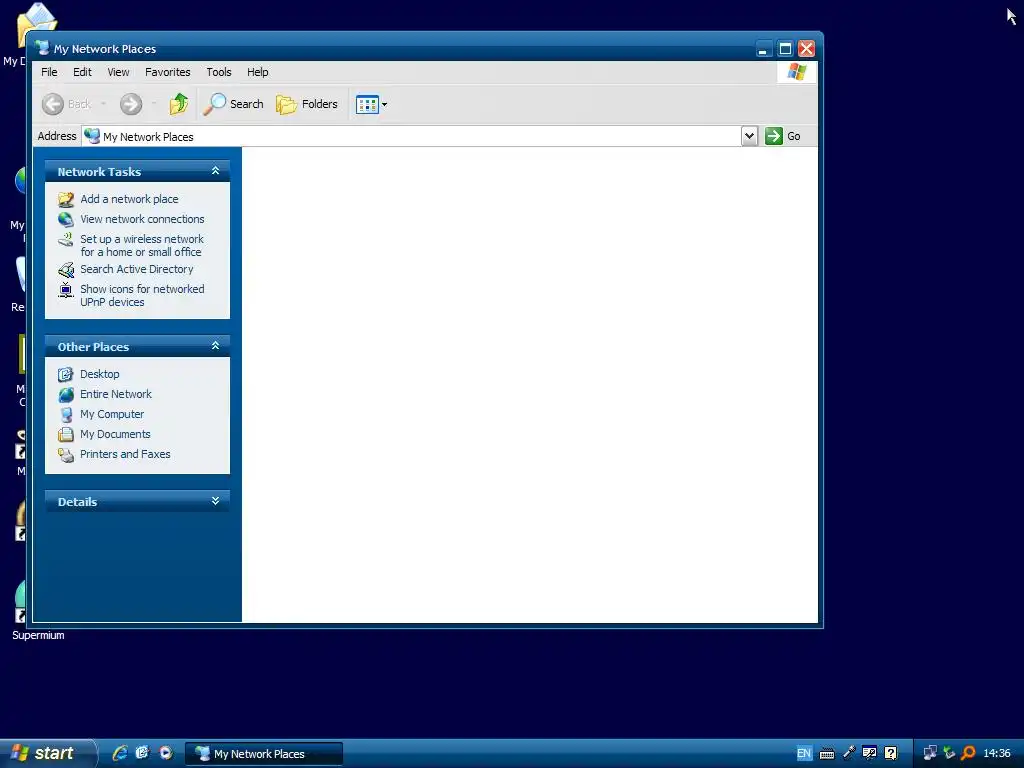The image size is (1024, 768).
Task: Open the Favorites menu
Action: tap(168, 72)
